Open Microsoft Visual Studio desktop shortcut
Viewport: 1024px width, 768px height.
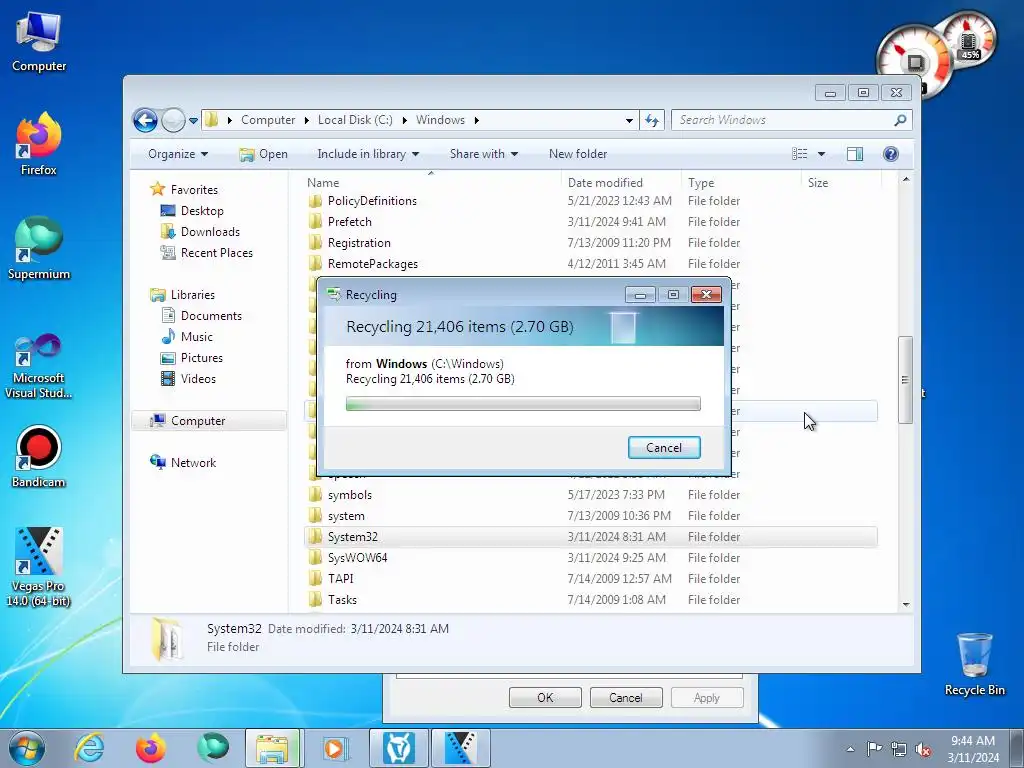(x=39, y=366)
